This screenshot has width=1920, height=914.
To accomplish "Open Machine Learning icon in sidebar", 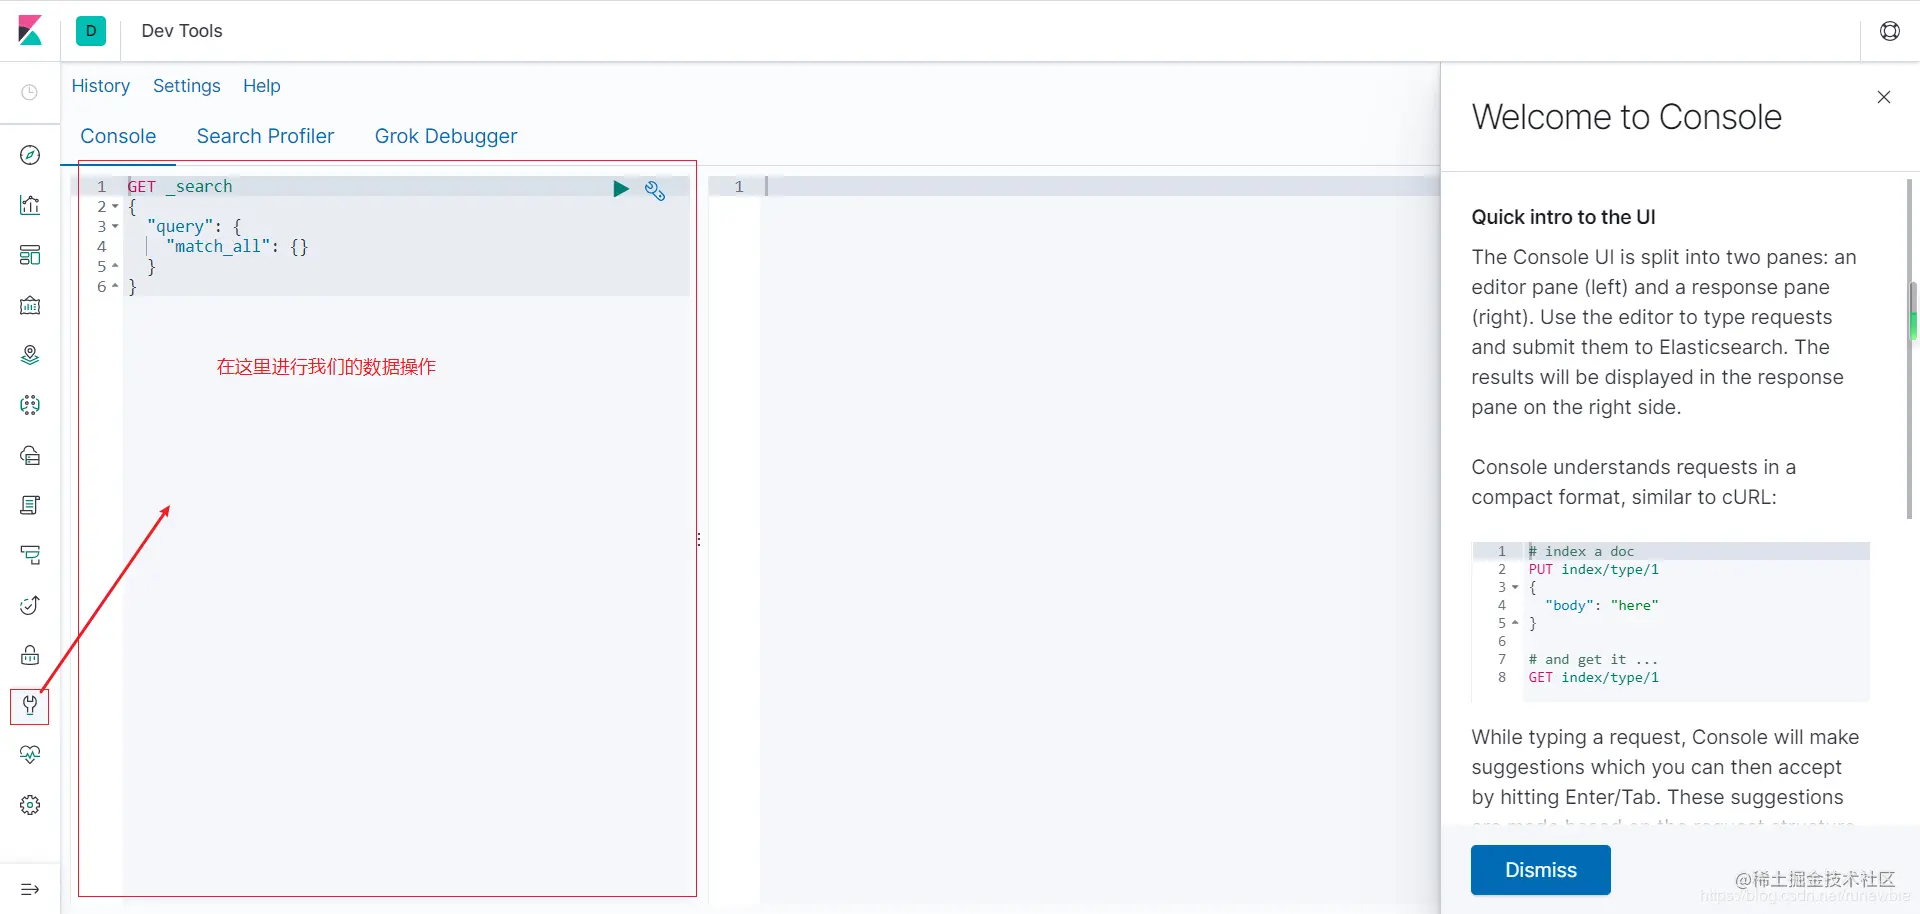I will 30,405.
